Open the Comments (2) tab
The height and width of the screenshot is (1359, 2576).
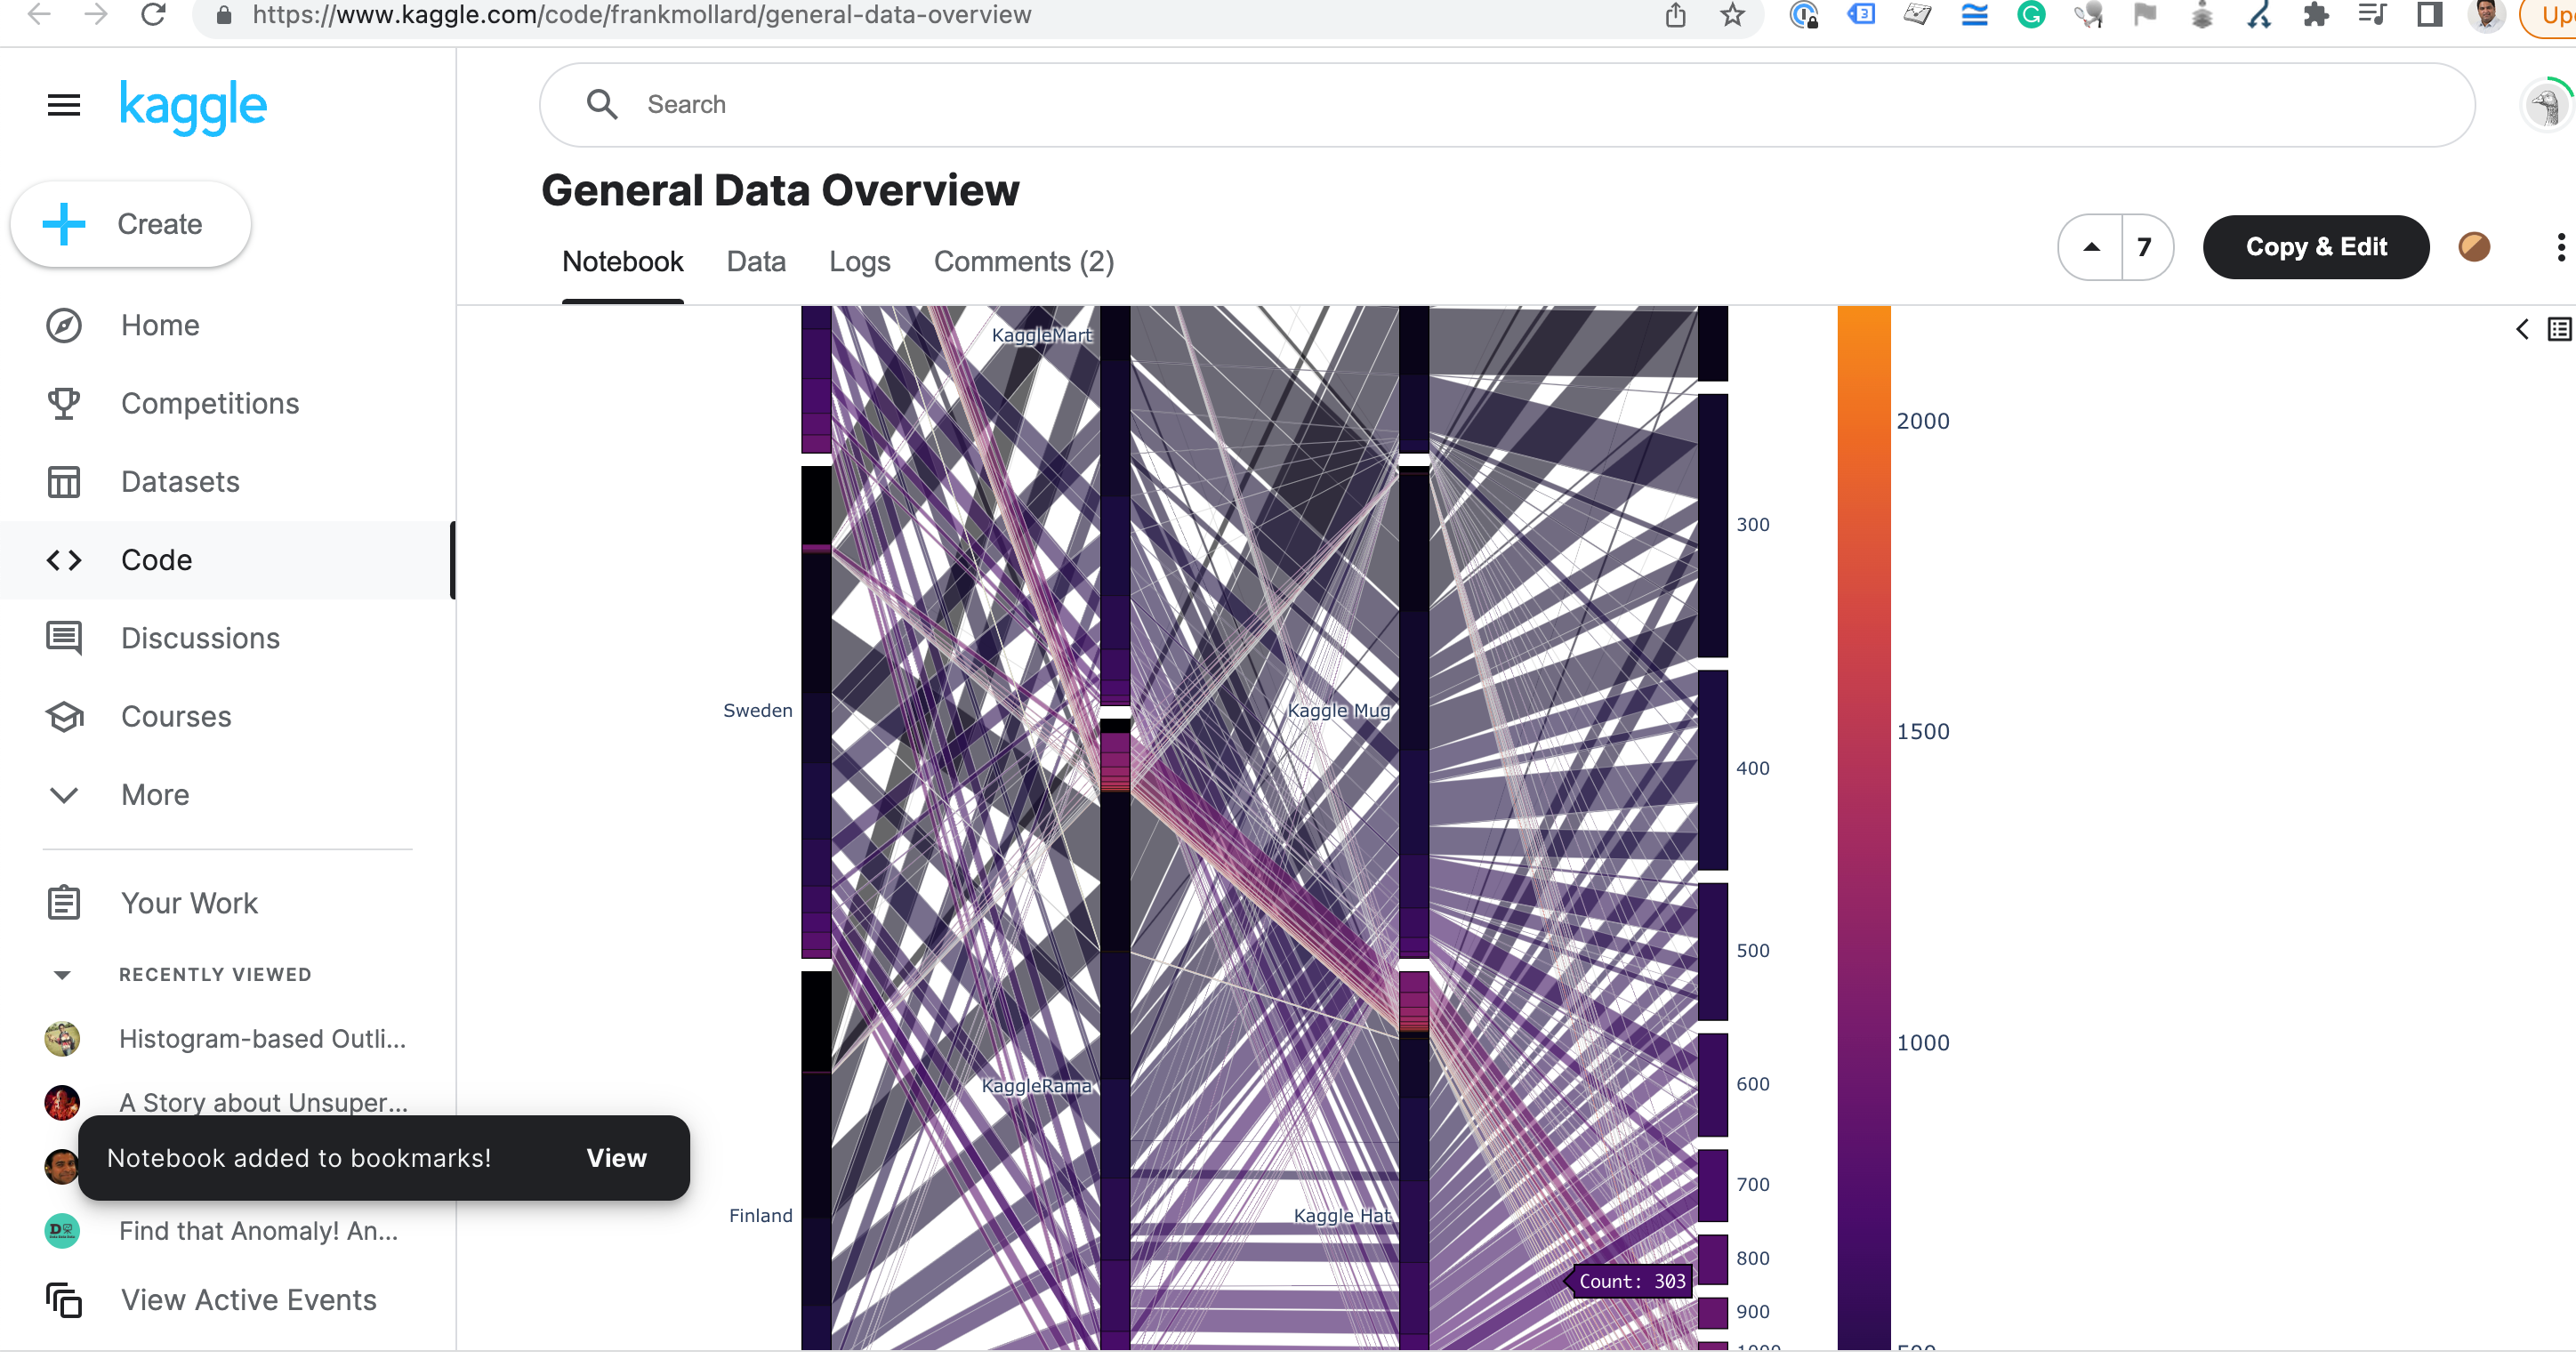[x=1023, y=262]
